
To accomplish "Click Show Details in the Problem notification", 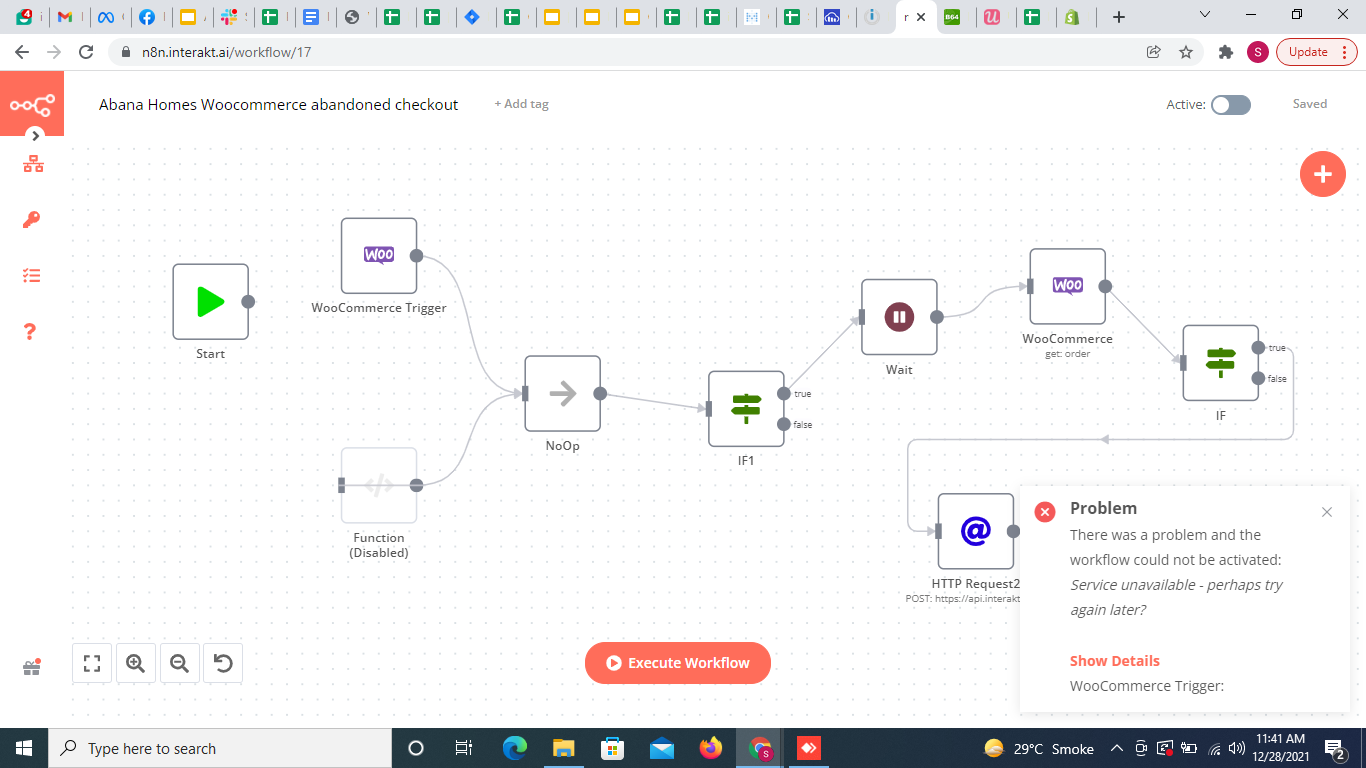I will click(x=1115, y=661).
